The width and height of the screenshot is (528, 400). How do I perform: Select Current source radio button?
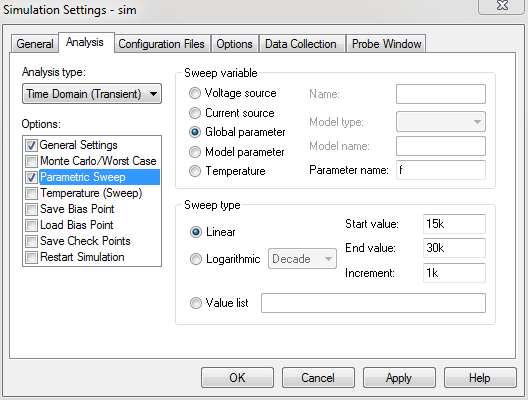[195, 113]
